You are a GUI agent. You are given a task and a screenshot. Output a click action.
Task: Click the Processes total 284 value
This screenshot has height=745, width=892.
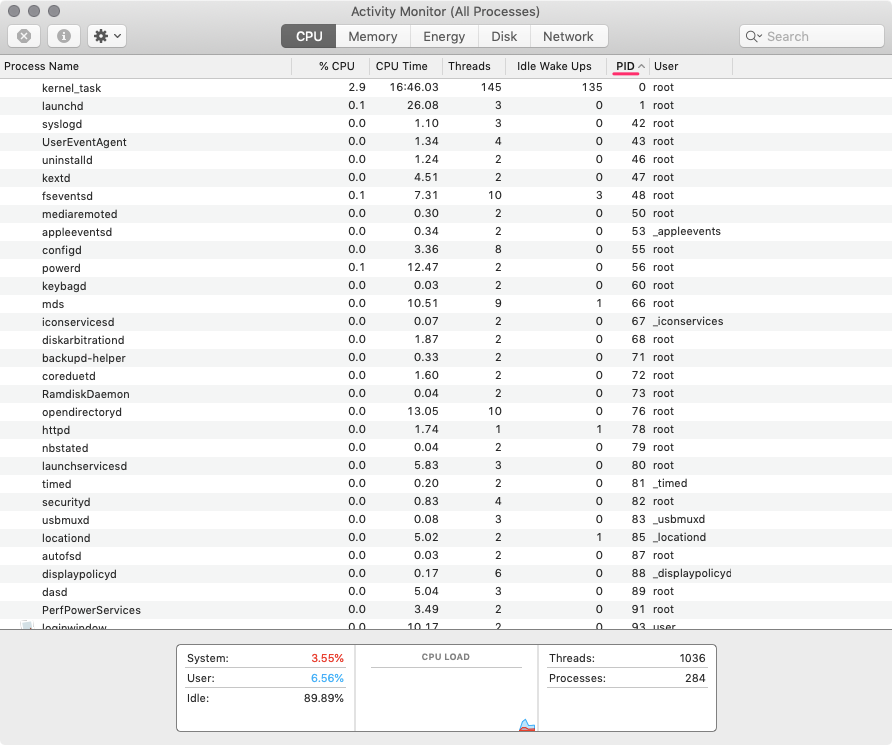[695, 678]
